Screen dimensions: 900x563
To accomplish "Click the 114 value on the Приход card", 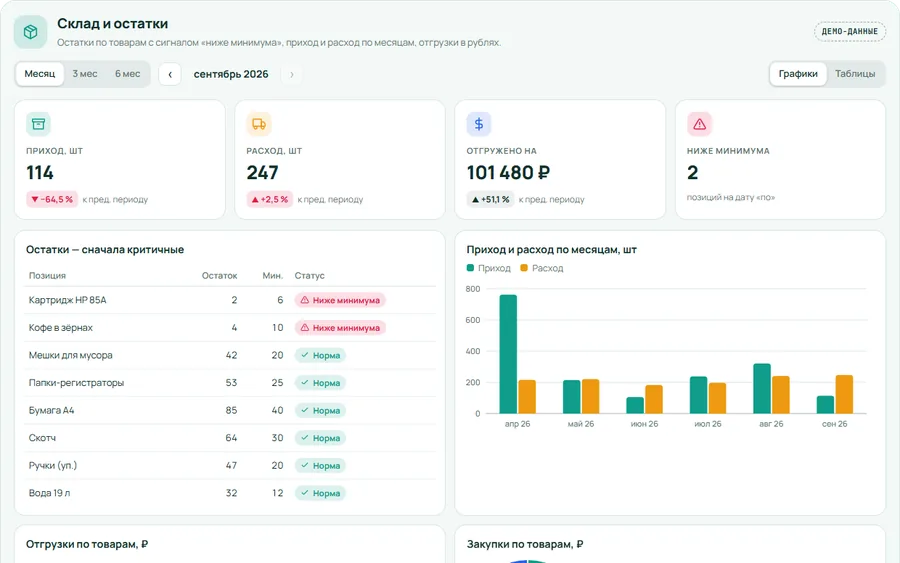I will (40, 172).
